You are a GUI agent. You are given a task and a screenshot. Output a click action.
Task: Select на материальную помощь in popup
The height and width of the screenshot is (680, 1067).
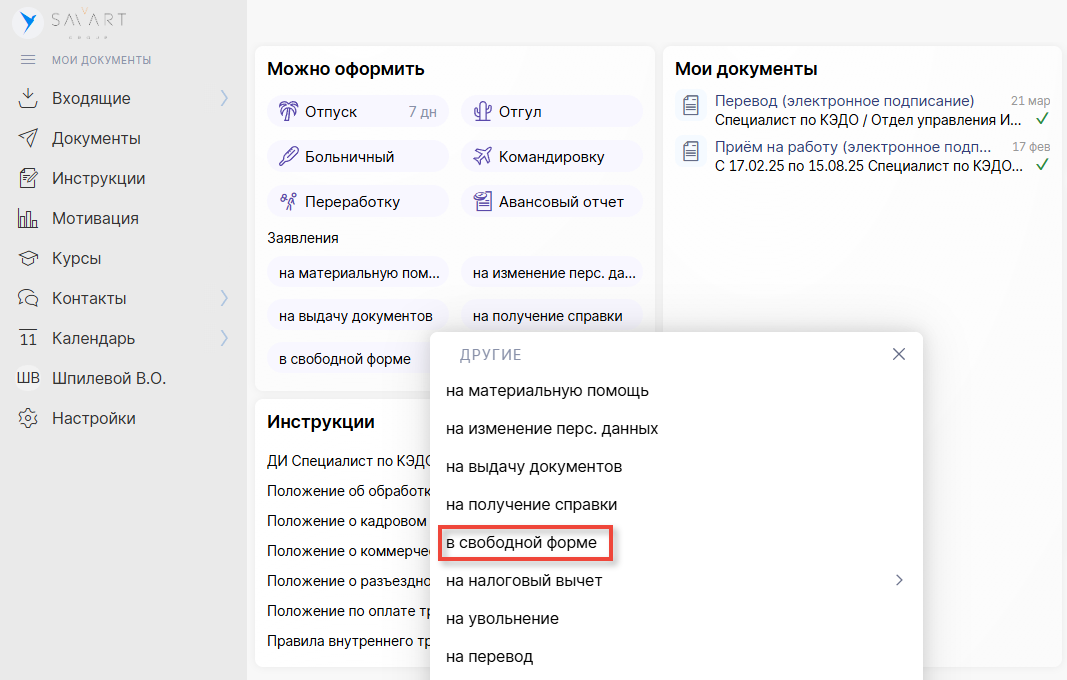(547, 391)
